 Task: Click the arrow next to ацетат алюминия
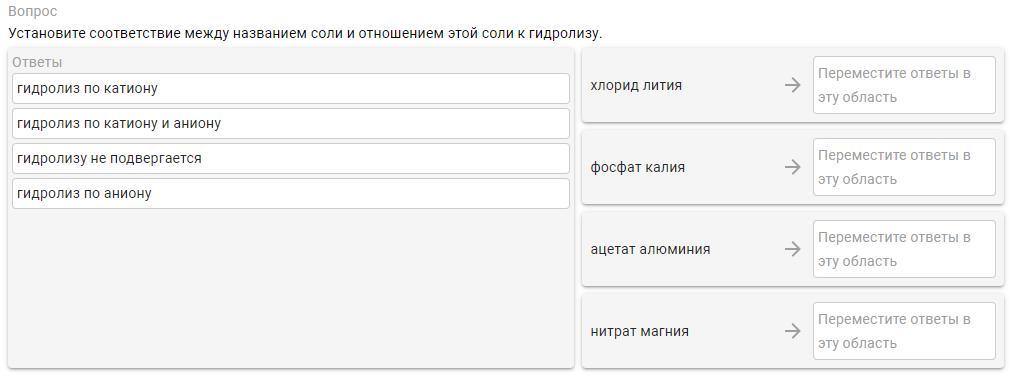pos(792,249)
